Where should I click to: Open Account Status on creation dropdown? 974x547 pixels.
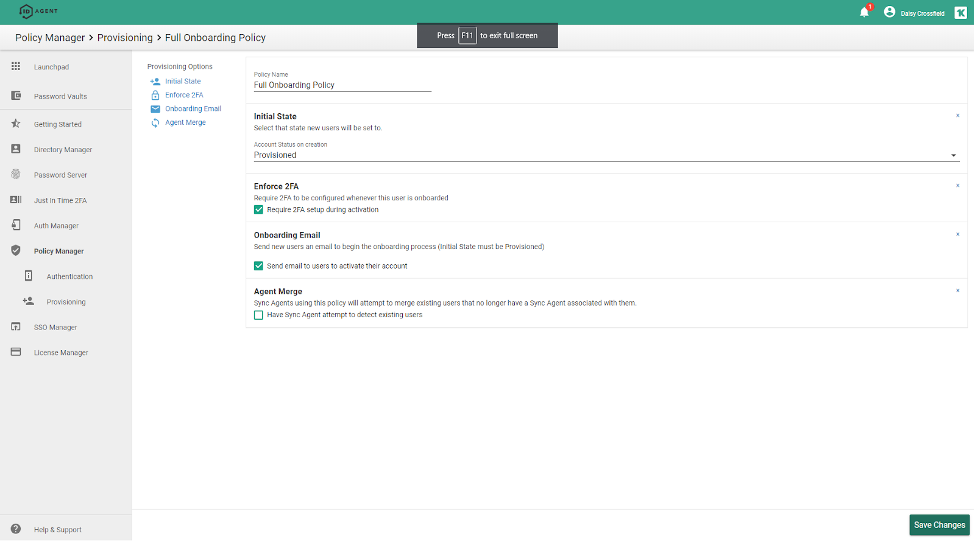(x=606, y=155)
